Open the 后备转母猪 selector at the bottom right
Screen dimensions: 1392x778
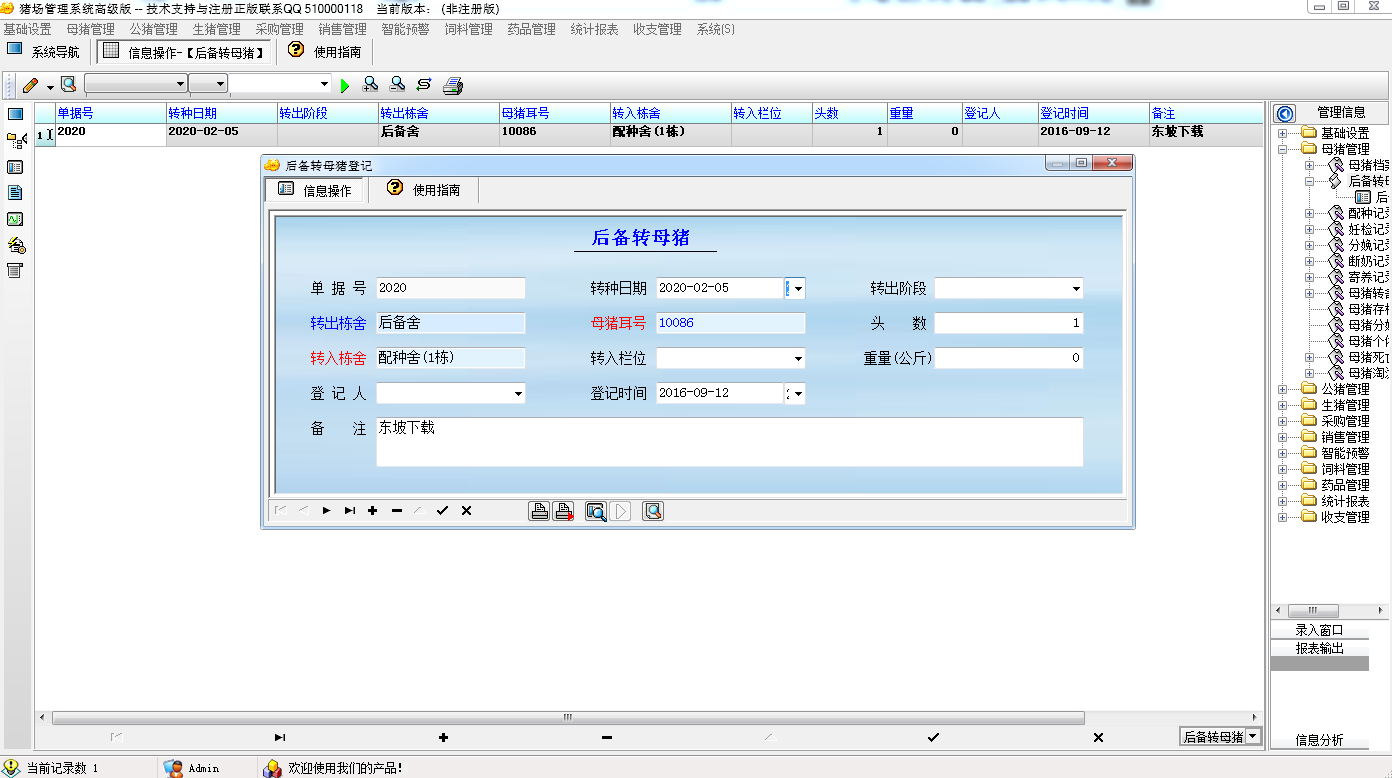tap(1220, 737)
